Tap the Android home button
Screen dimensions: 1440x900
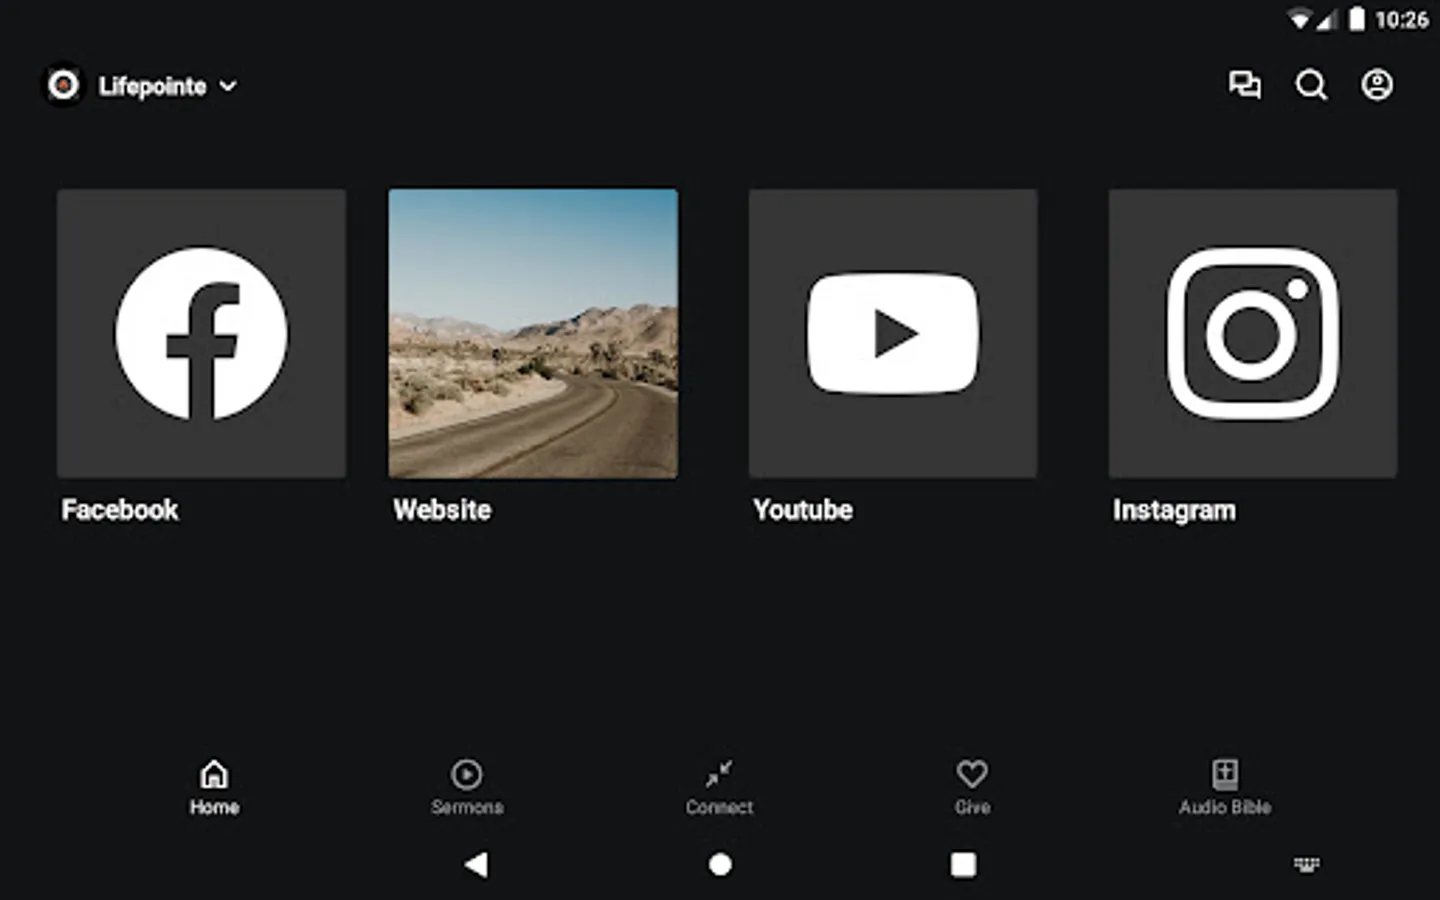(x=720, y=864)
